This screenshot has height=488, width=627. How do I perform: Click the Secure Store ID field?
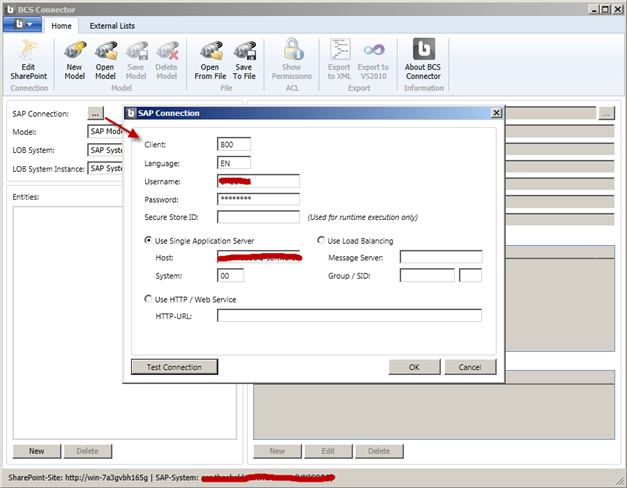click(258, 217)
